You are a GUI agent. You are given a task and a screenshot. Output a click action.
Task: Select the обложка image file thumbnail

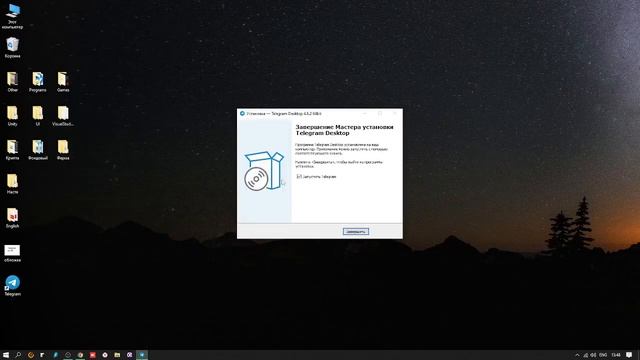[12, 253]
